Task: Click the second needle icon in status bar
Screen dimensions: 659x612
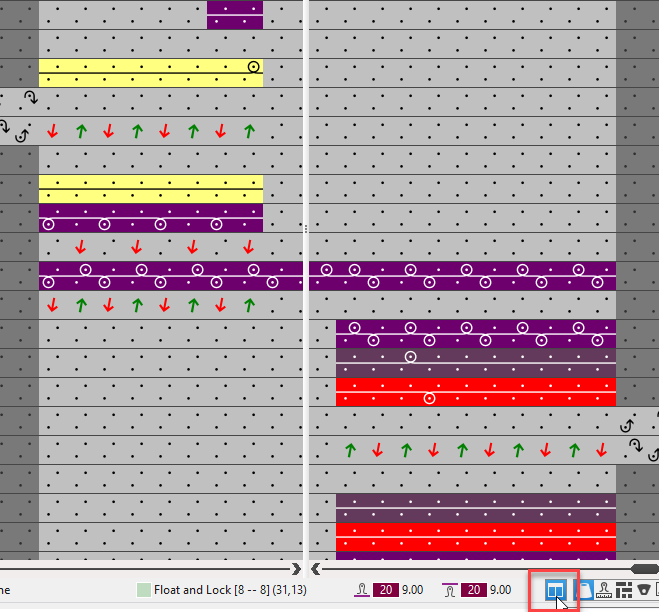Action: pos(450,591)
